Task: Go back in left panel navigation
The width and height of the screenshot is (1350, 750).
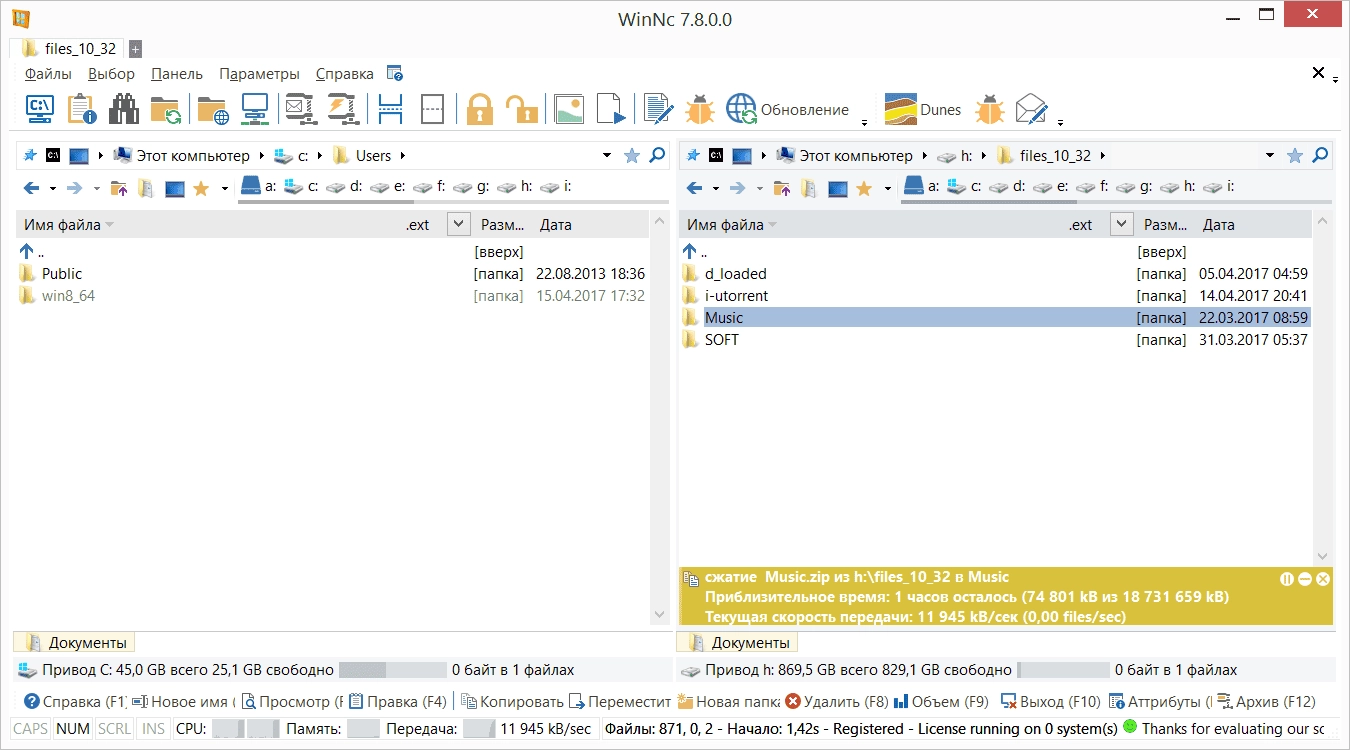Action: [x=32, y=188]
